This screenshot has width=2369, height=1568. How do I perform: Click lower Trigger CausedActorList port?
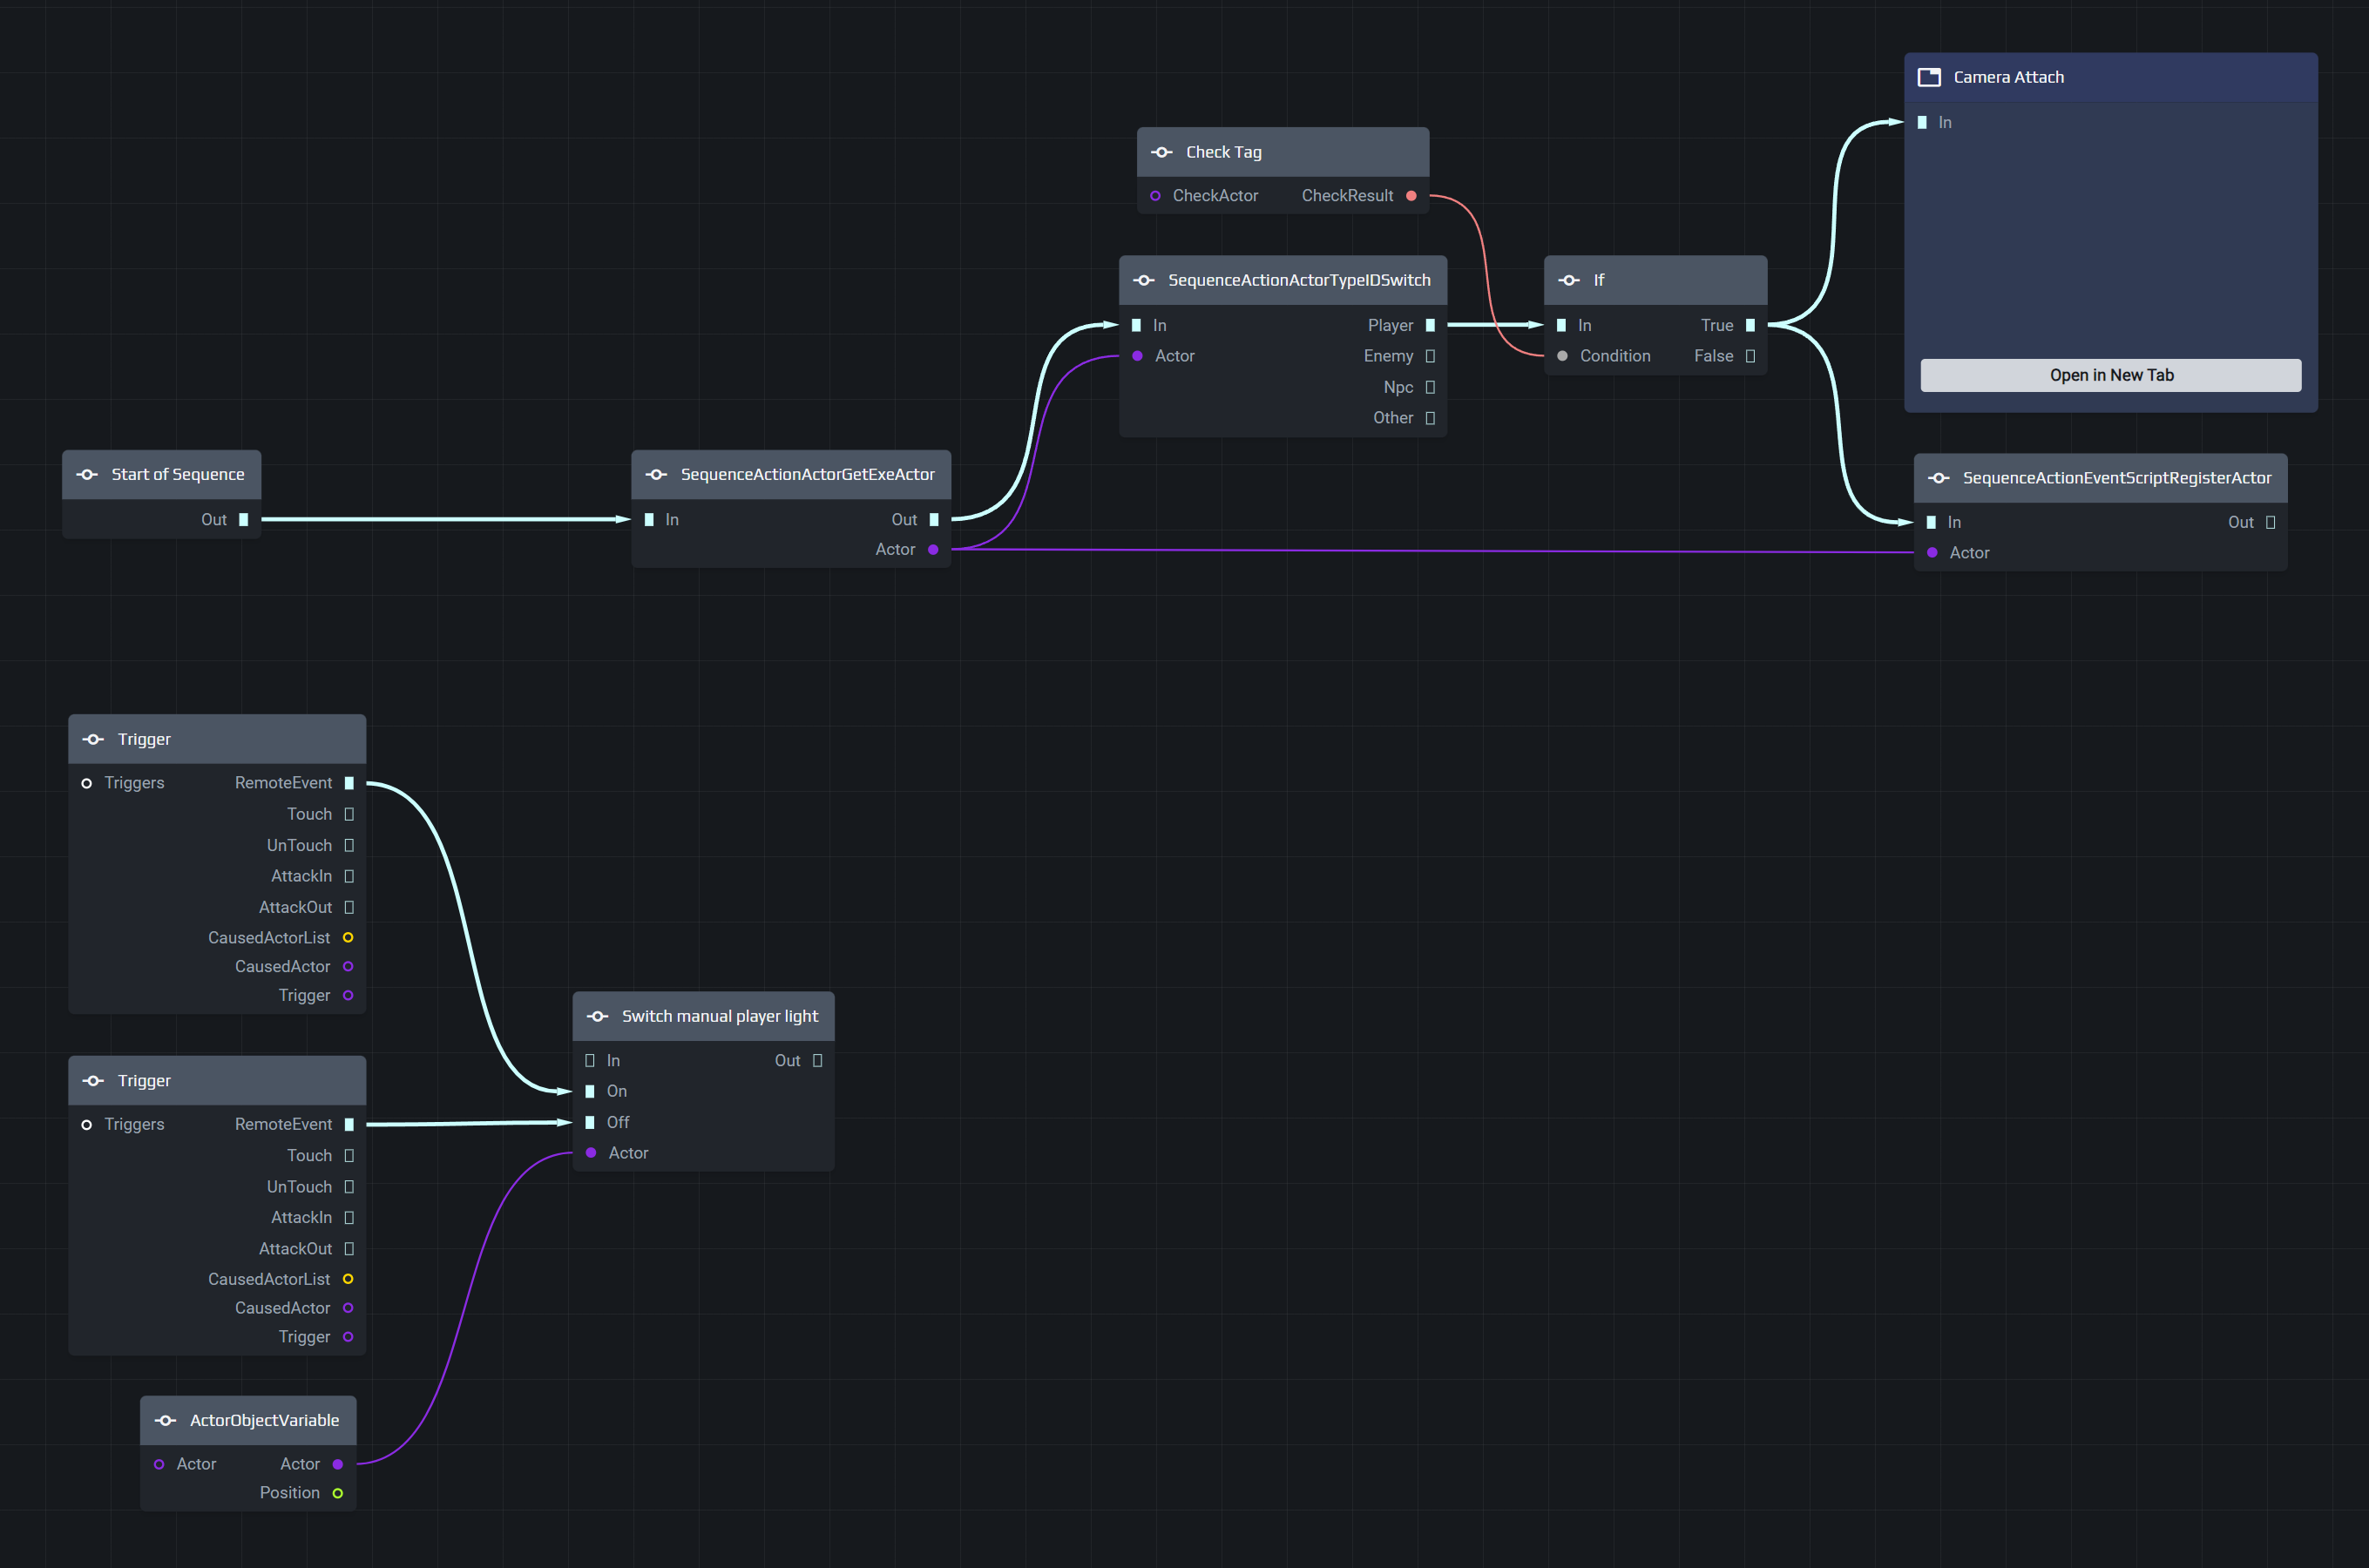(348, 1279)
